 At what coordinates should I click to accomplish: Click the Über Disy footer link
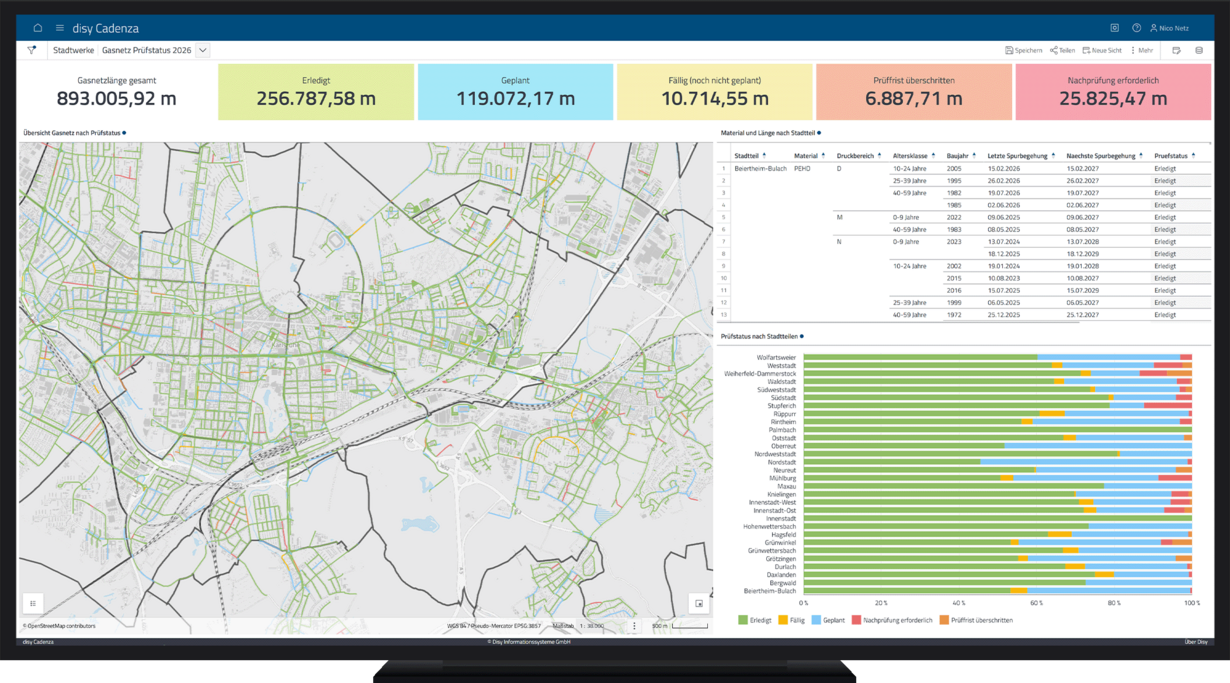pos(1196,642)
